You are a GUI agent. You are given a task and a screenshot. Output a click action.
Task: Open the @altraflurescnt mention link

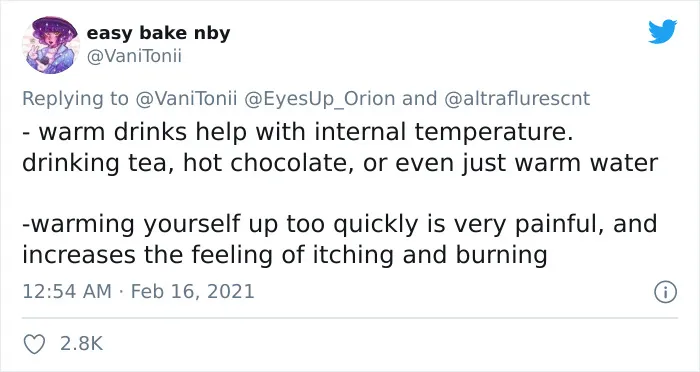pyautogui.click(x=517, y=99)
